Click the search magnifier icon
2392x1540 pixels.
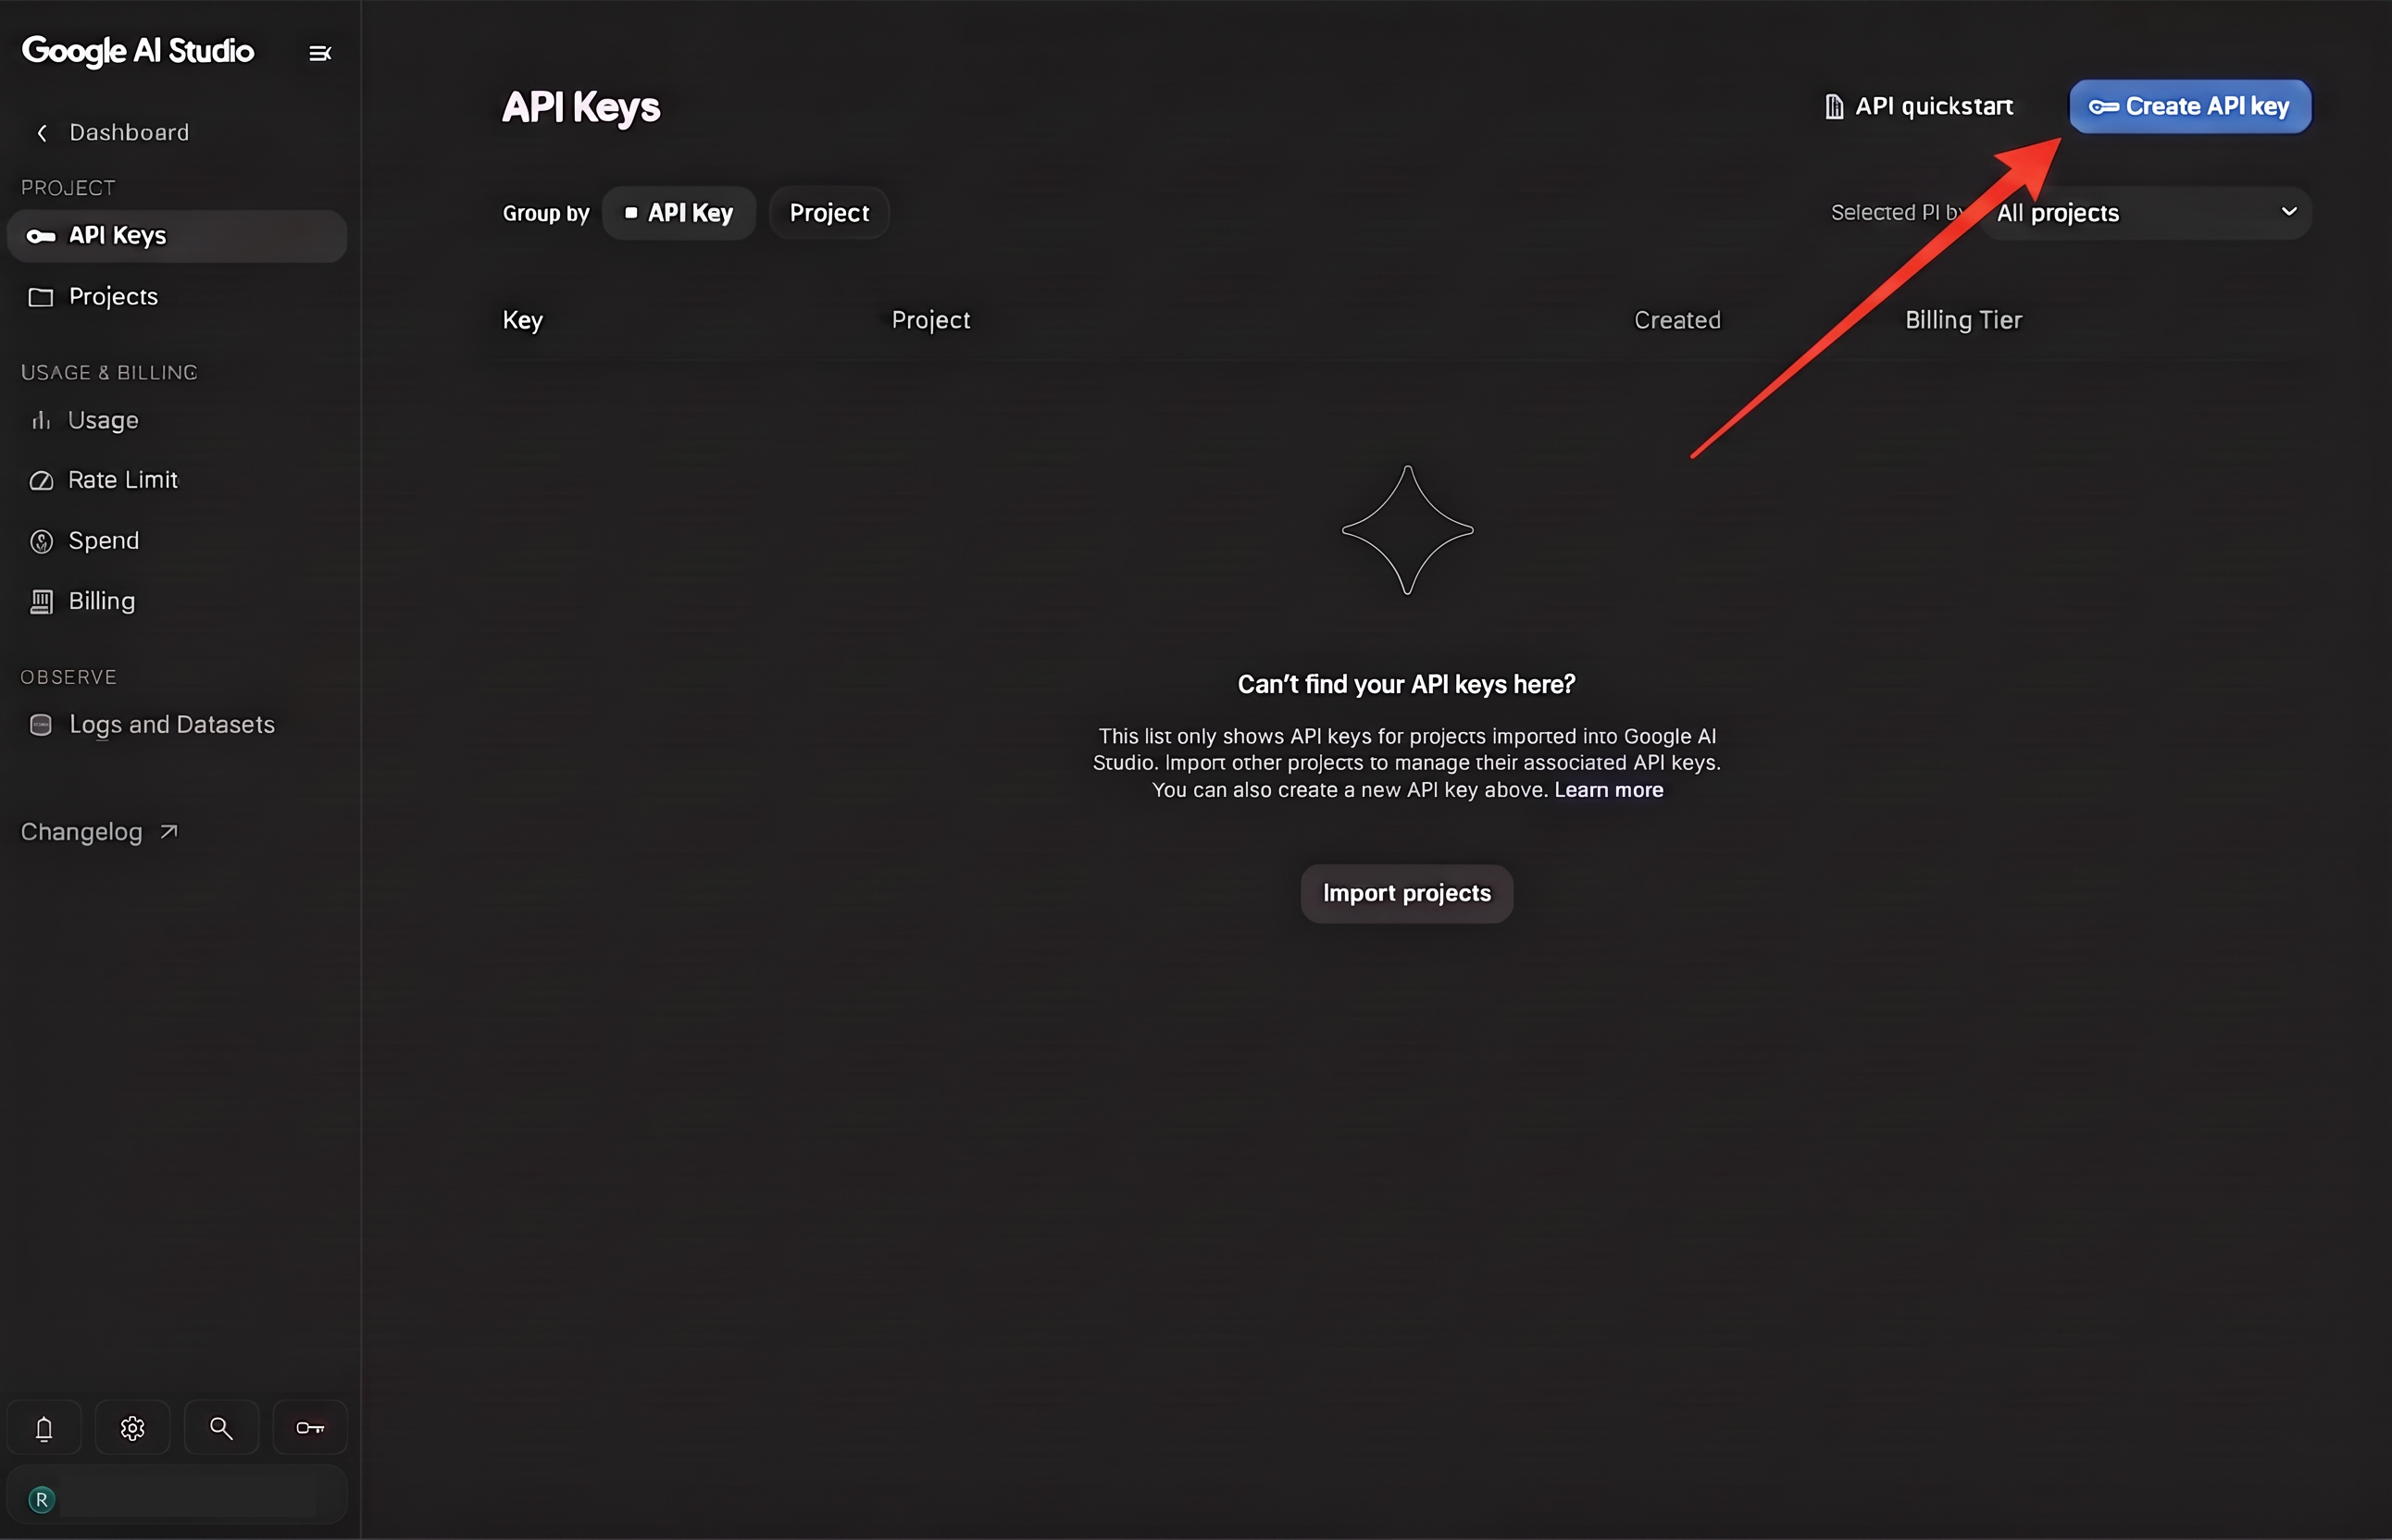point(222,1428)
